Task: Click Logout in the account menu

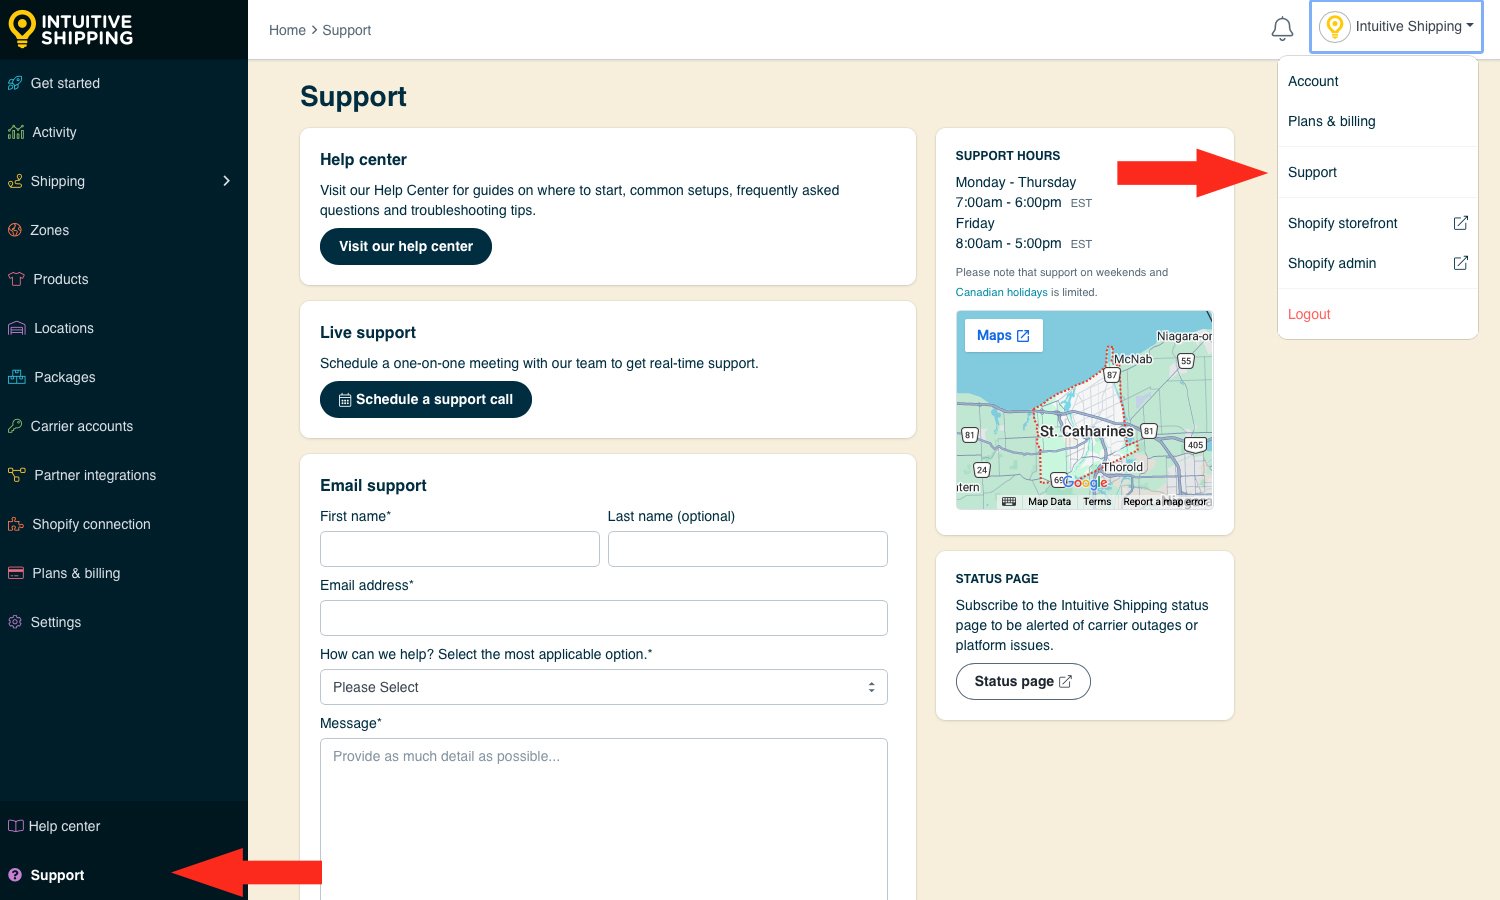Action: pyautogui.click(x=1309, y=314)
